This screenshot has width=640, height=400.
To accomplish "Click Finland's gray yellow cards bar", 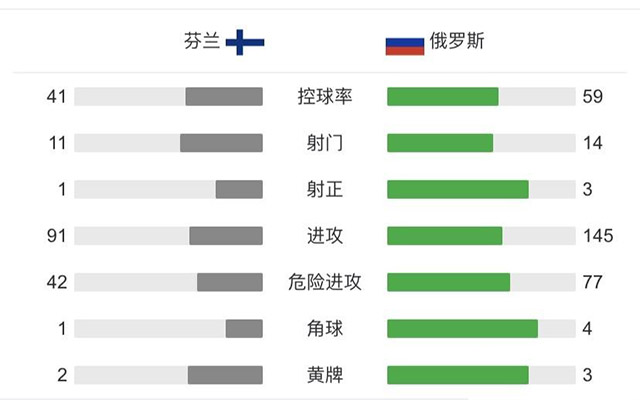I will click(225, 375).
